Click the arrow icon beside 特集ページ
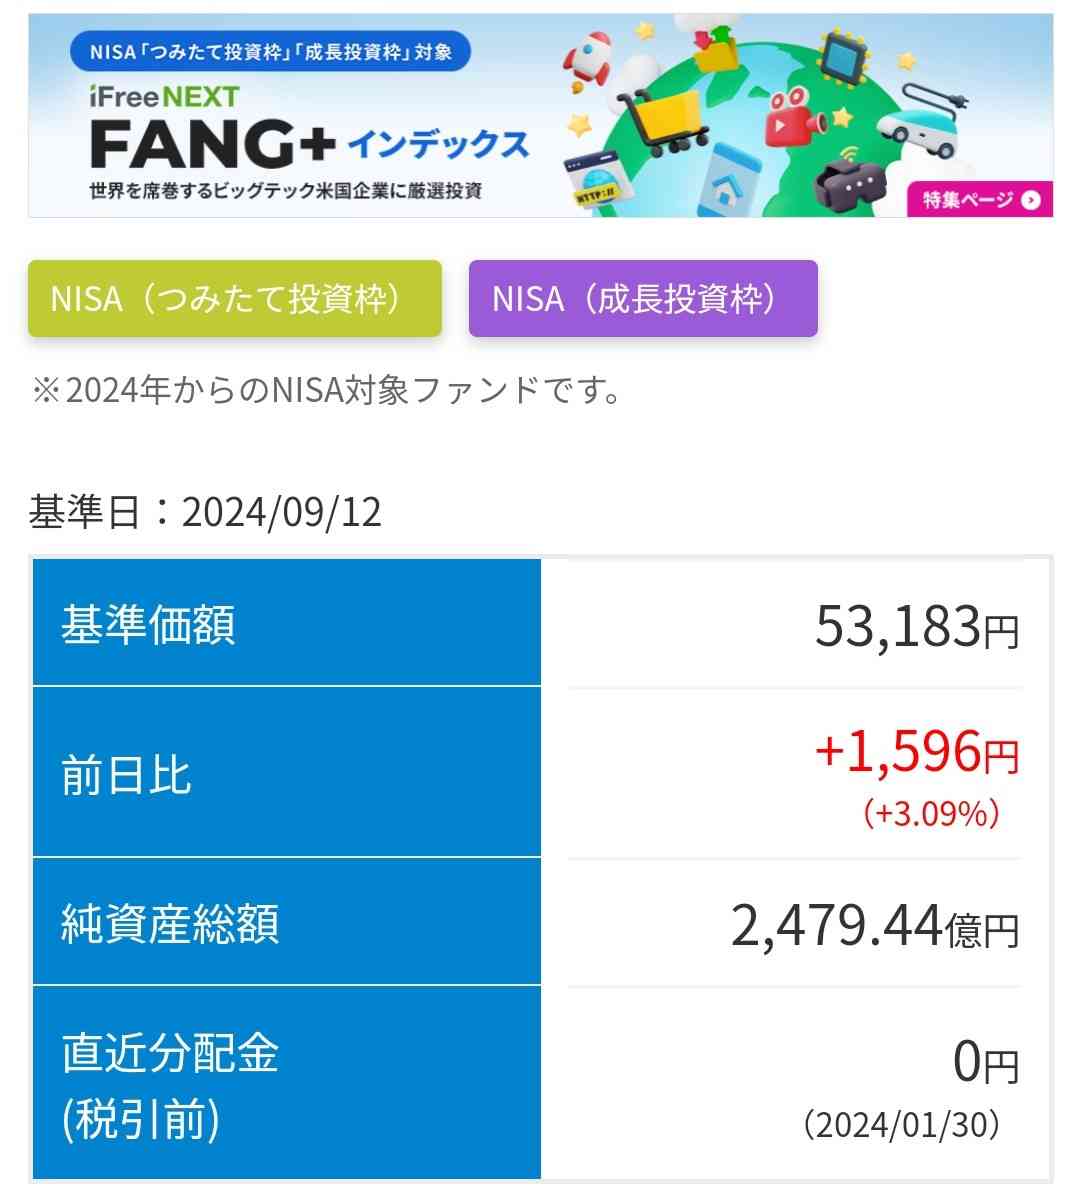This screenshot has width=1080, height=1198. 1030,200
